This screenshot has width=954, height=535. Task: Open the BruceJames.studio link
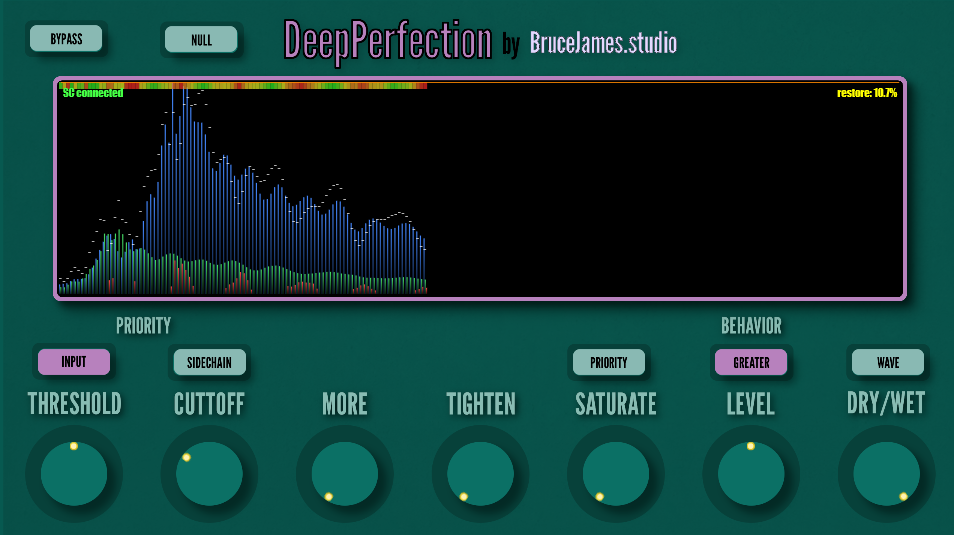pos(603,43)
